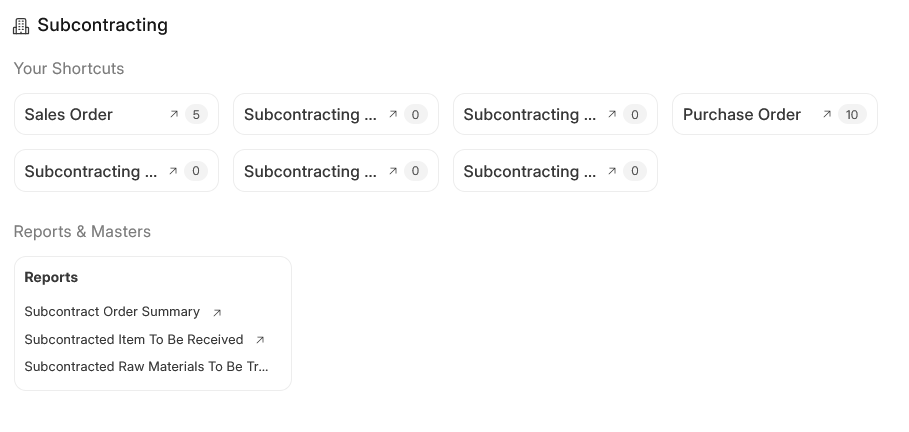The width and height of the screenshot is (909, 432).
Task: Open the Sales Order shortcut
Action: (69, 115)
